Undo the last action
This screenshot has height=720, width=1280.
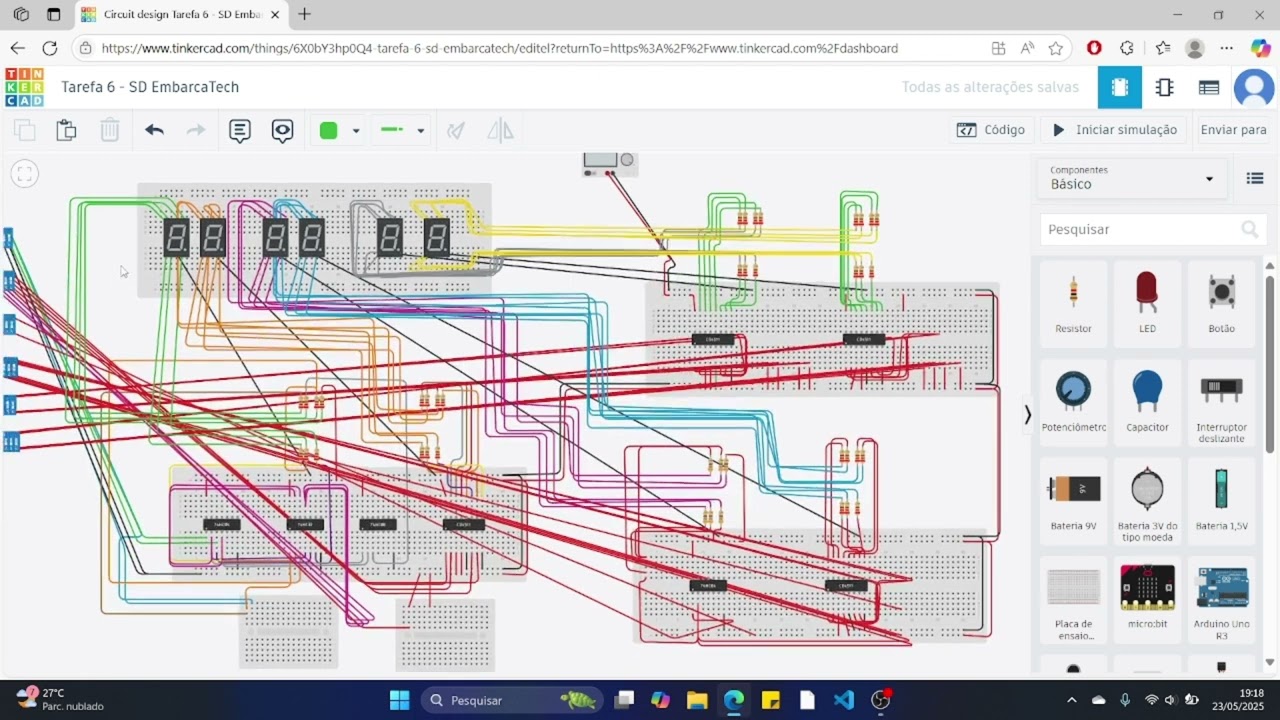coord(154,130)
